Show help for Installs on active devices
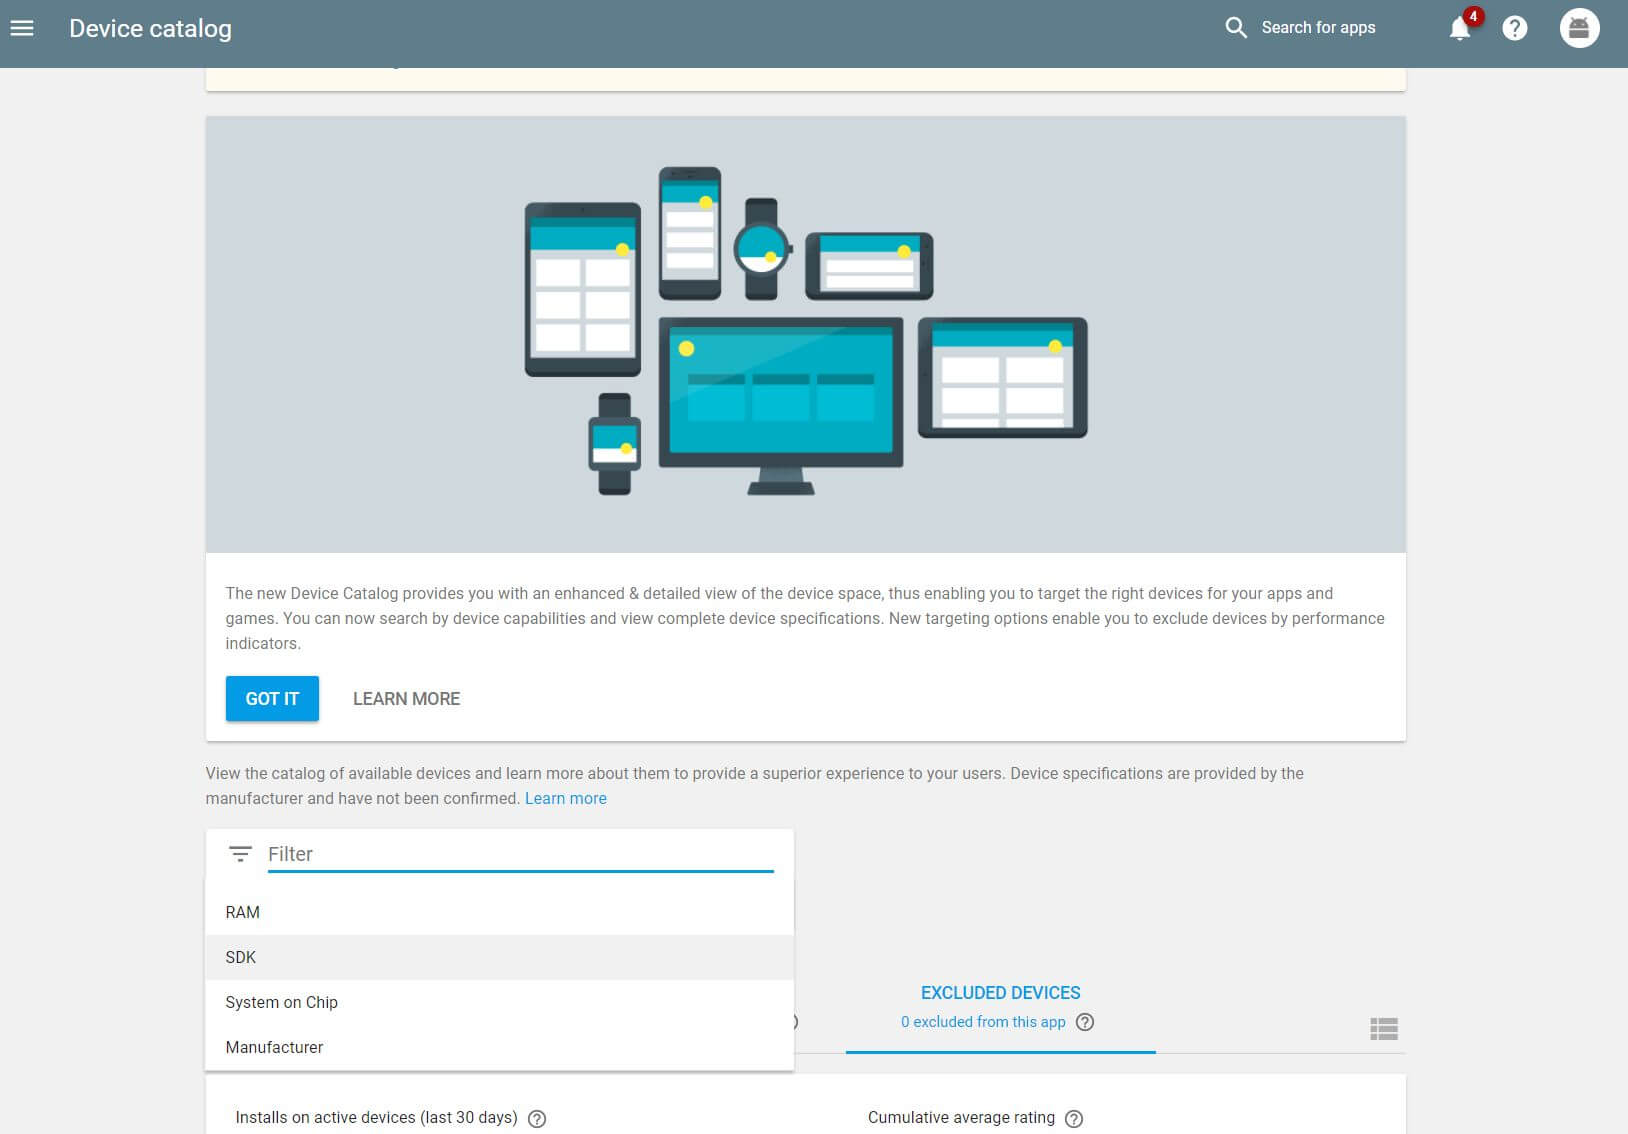 [537, 1118]
